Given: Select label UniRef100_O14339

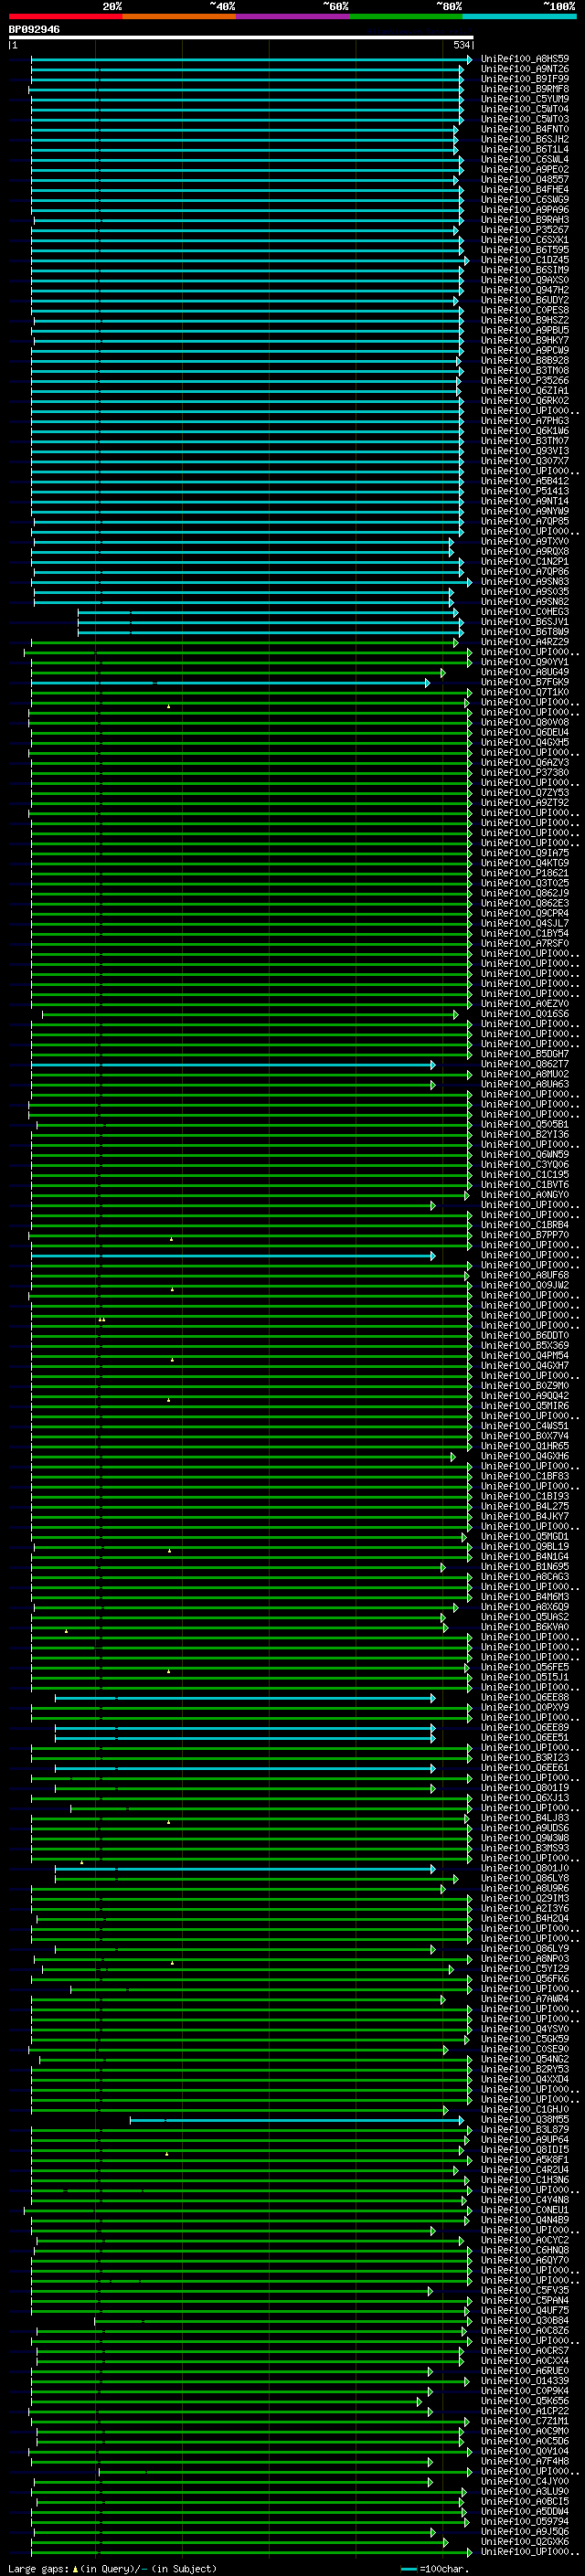Looking at the screenshot, I should pos(525,2381).
